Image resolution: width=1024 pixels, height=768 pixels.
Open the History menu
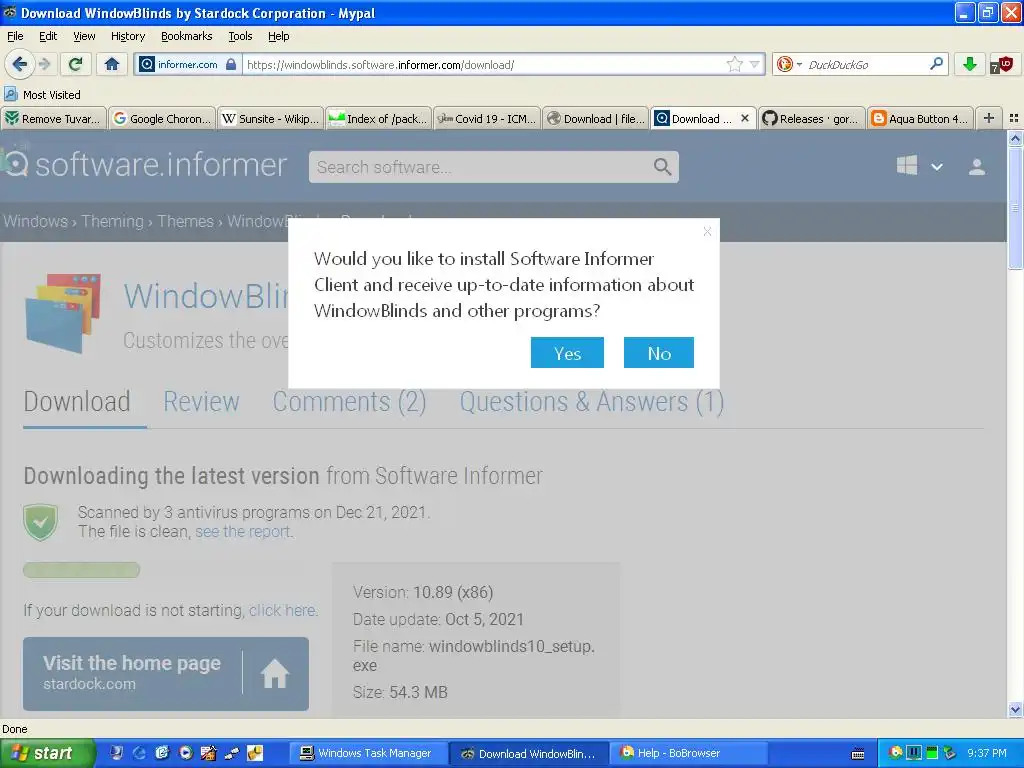(128, 36)
